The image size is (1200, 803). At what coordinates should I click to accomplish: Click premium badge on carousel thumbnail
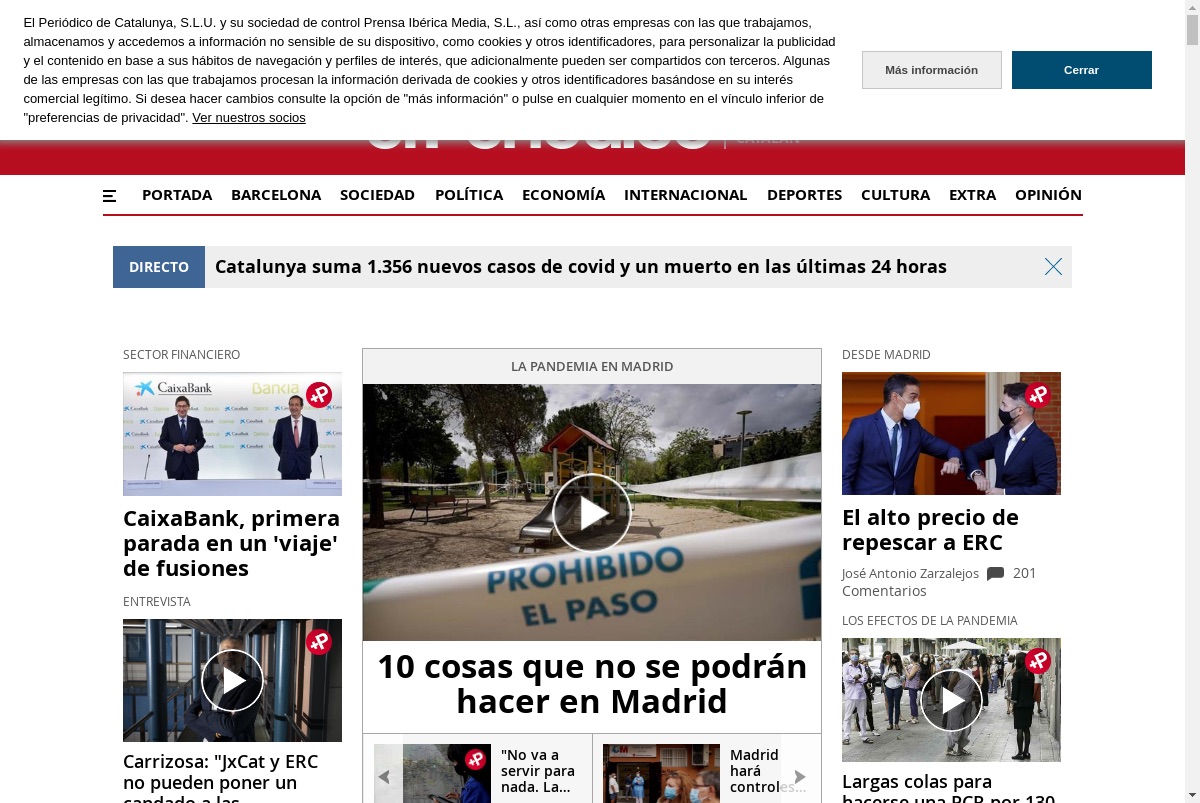tap(476, 760)
